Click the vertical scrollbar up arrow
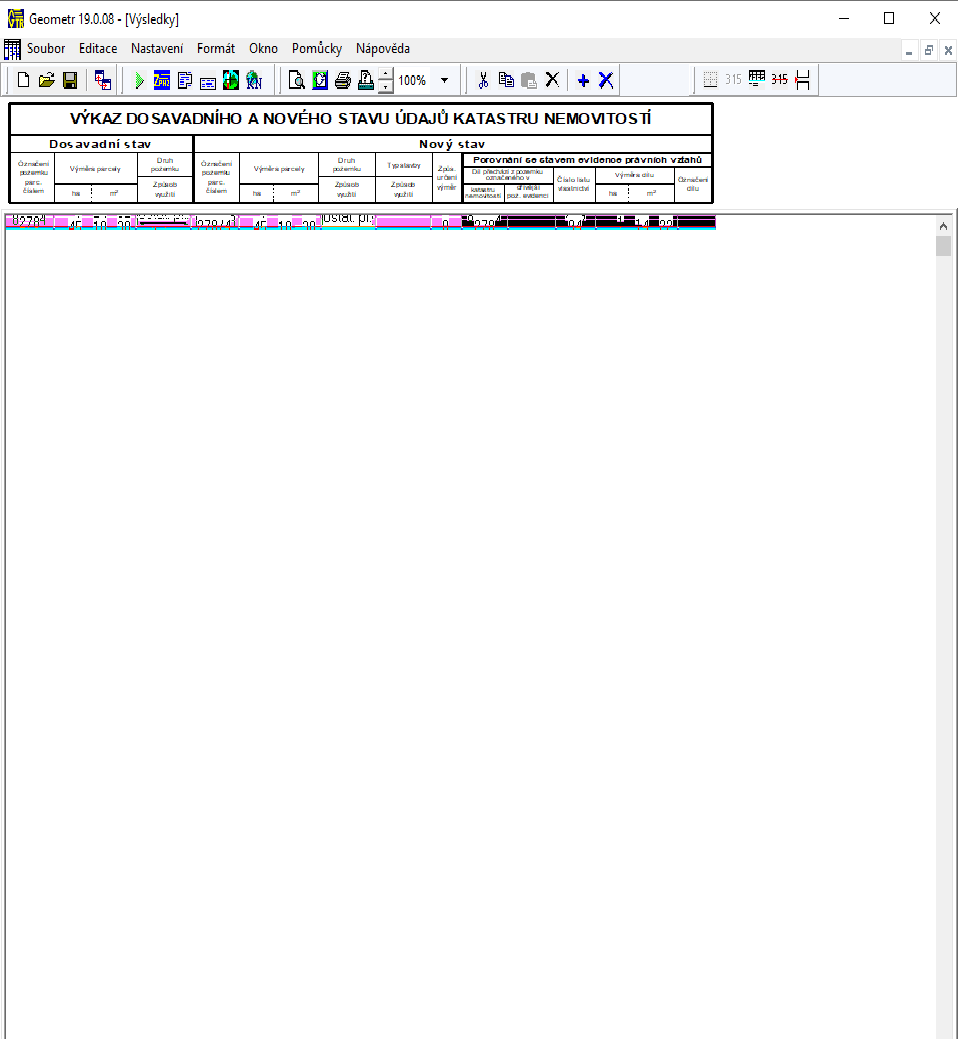Screen dimensions: 958x1039 pyautogui.click(x=943, y=224)
